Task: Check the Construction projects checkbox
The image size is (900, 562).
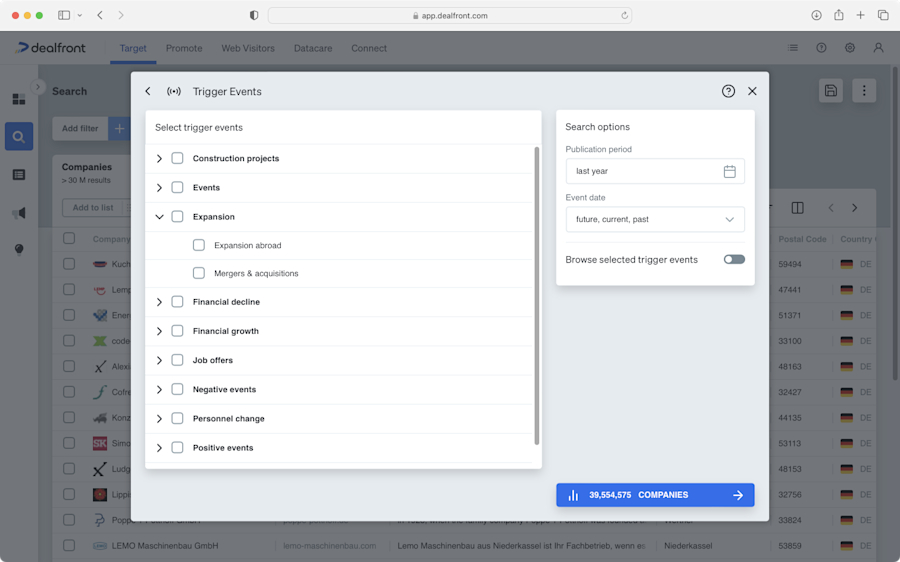Action: click(x=177, y=158)
